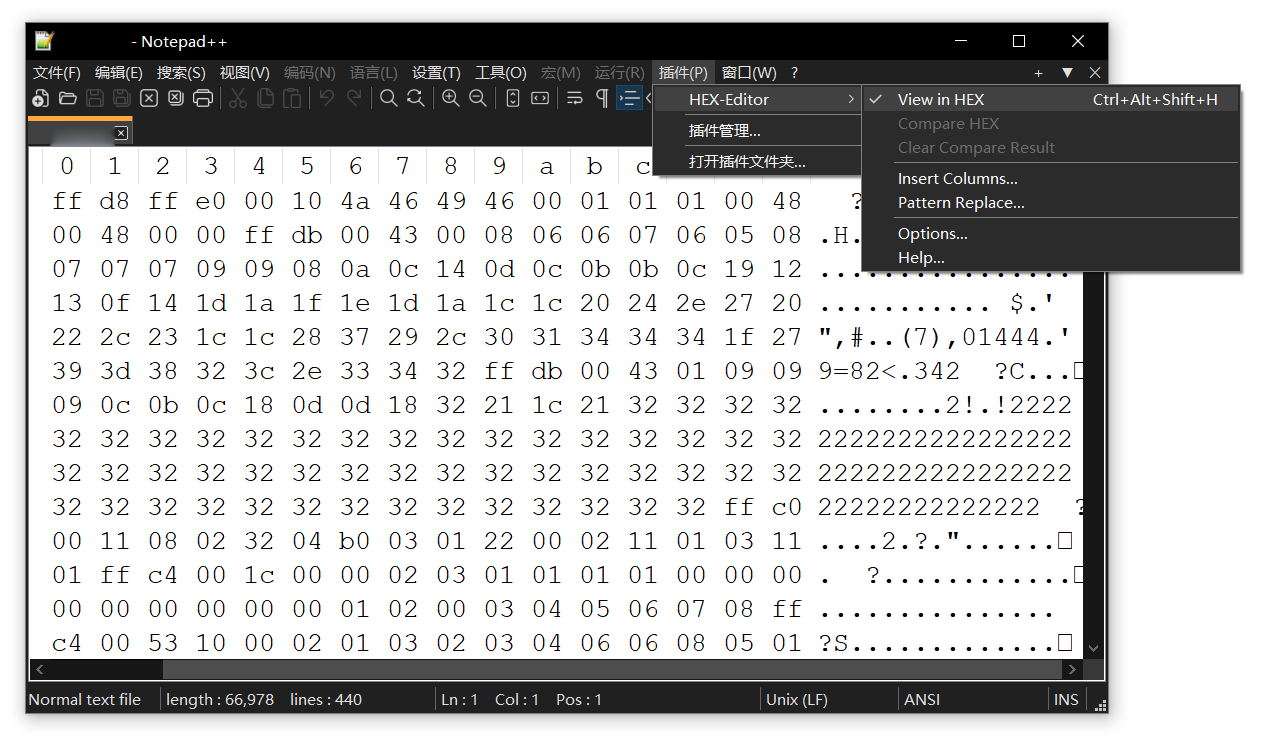This screenshot has height=737, width=1261.
Task: Click the Zoom Out toolbar icon
Action: click(x=478, y=98)
